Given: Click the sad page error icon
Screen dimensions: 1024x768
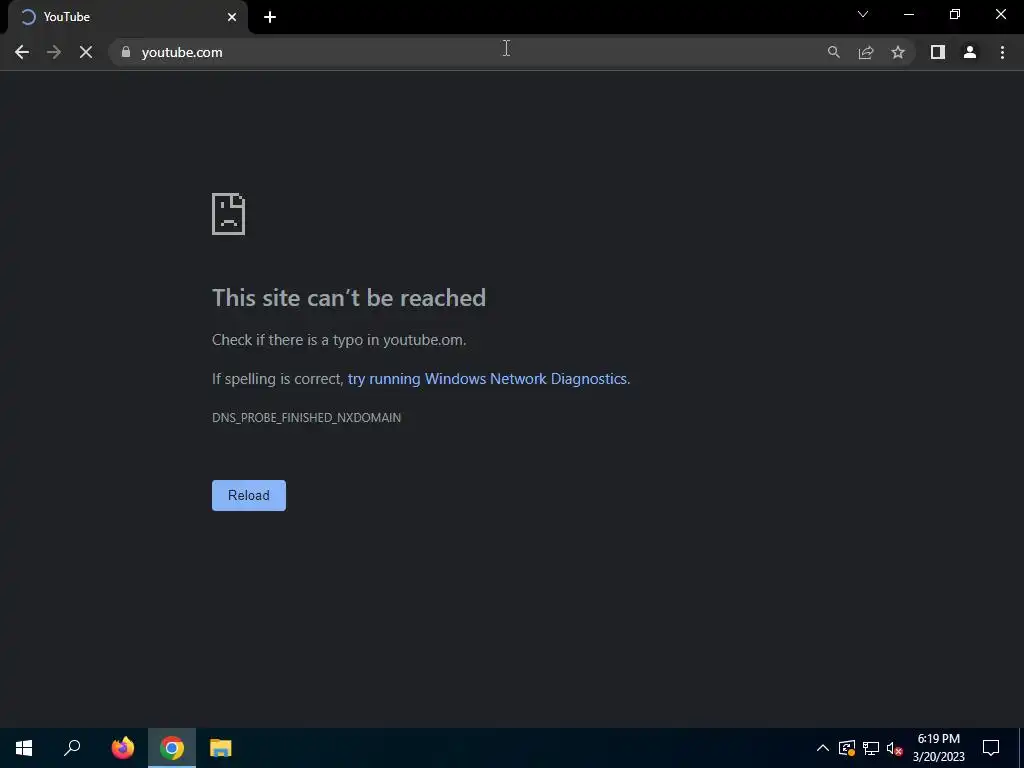Looking at the screenshot, I should pyautogui.click(x=229, y=214).
